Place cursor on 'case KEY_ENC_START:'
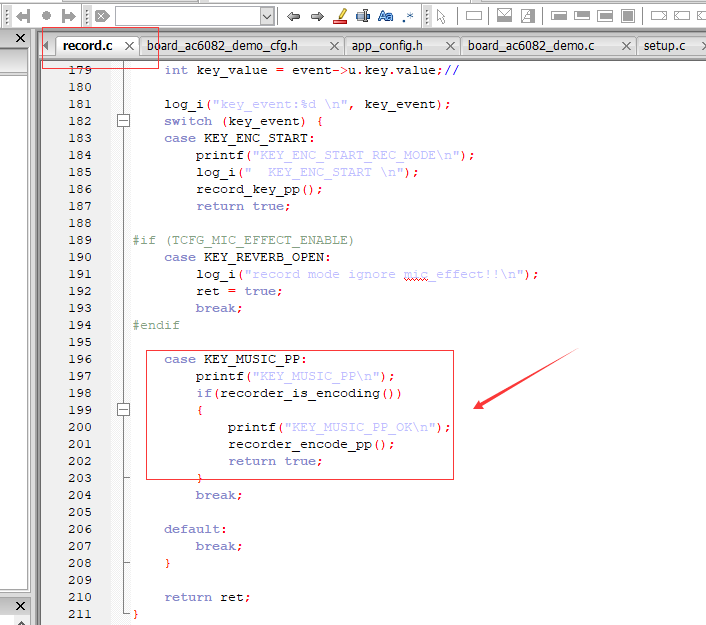This screenshot has width=706, height=625. tap(239, 139)
